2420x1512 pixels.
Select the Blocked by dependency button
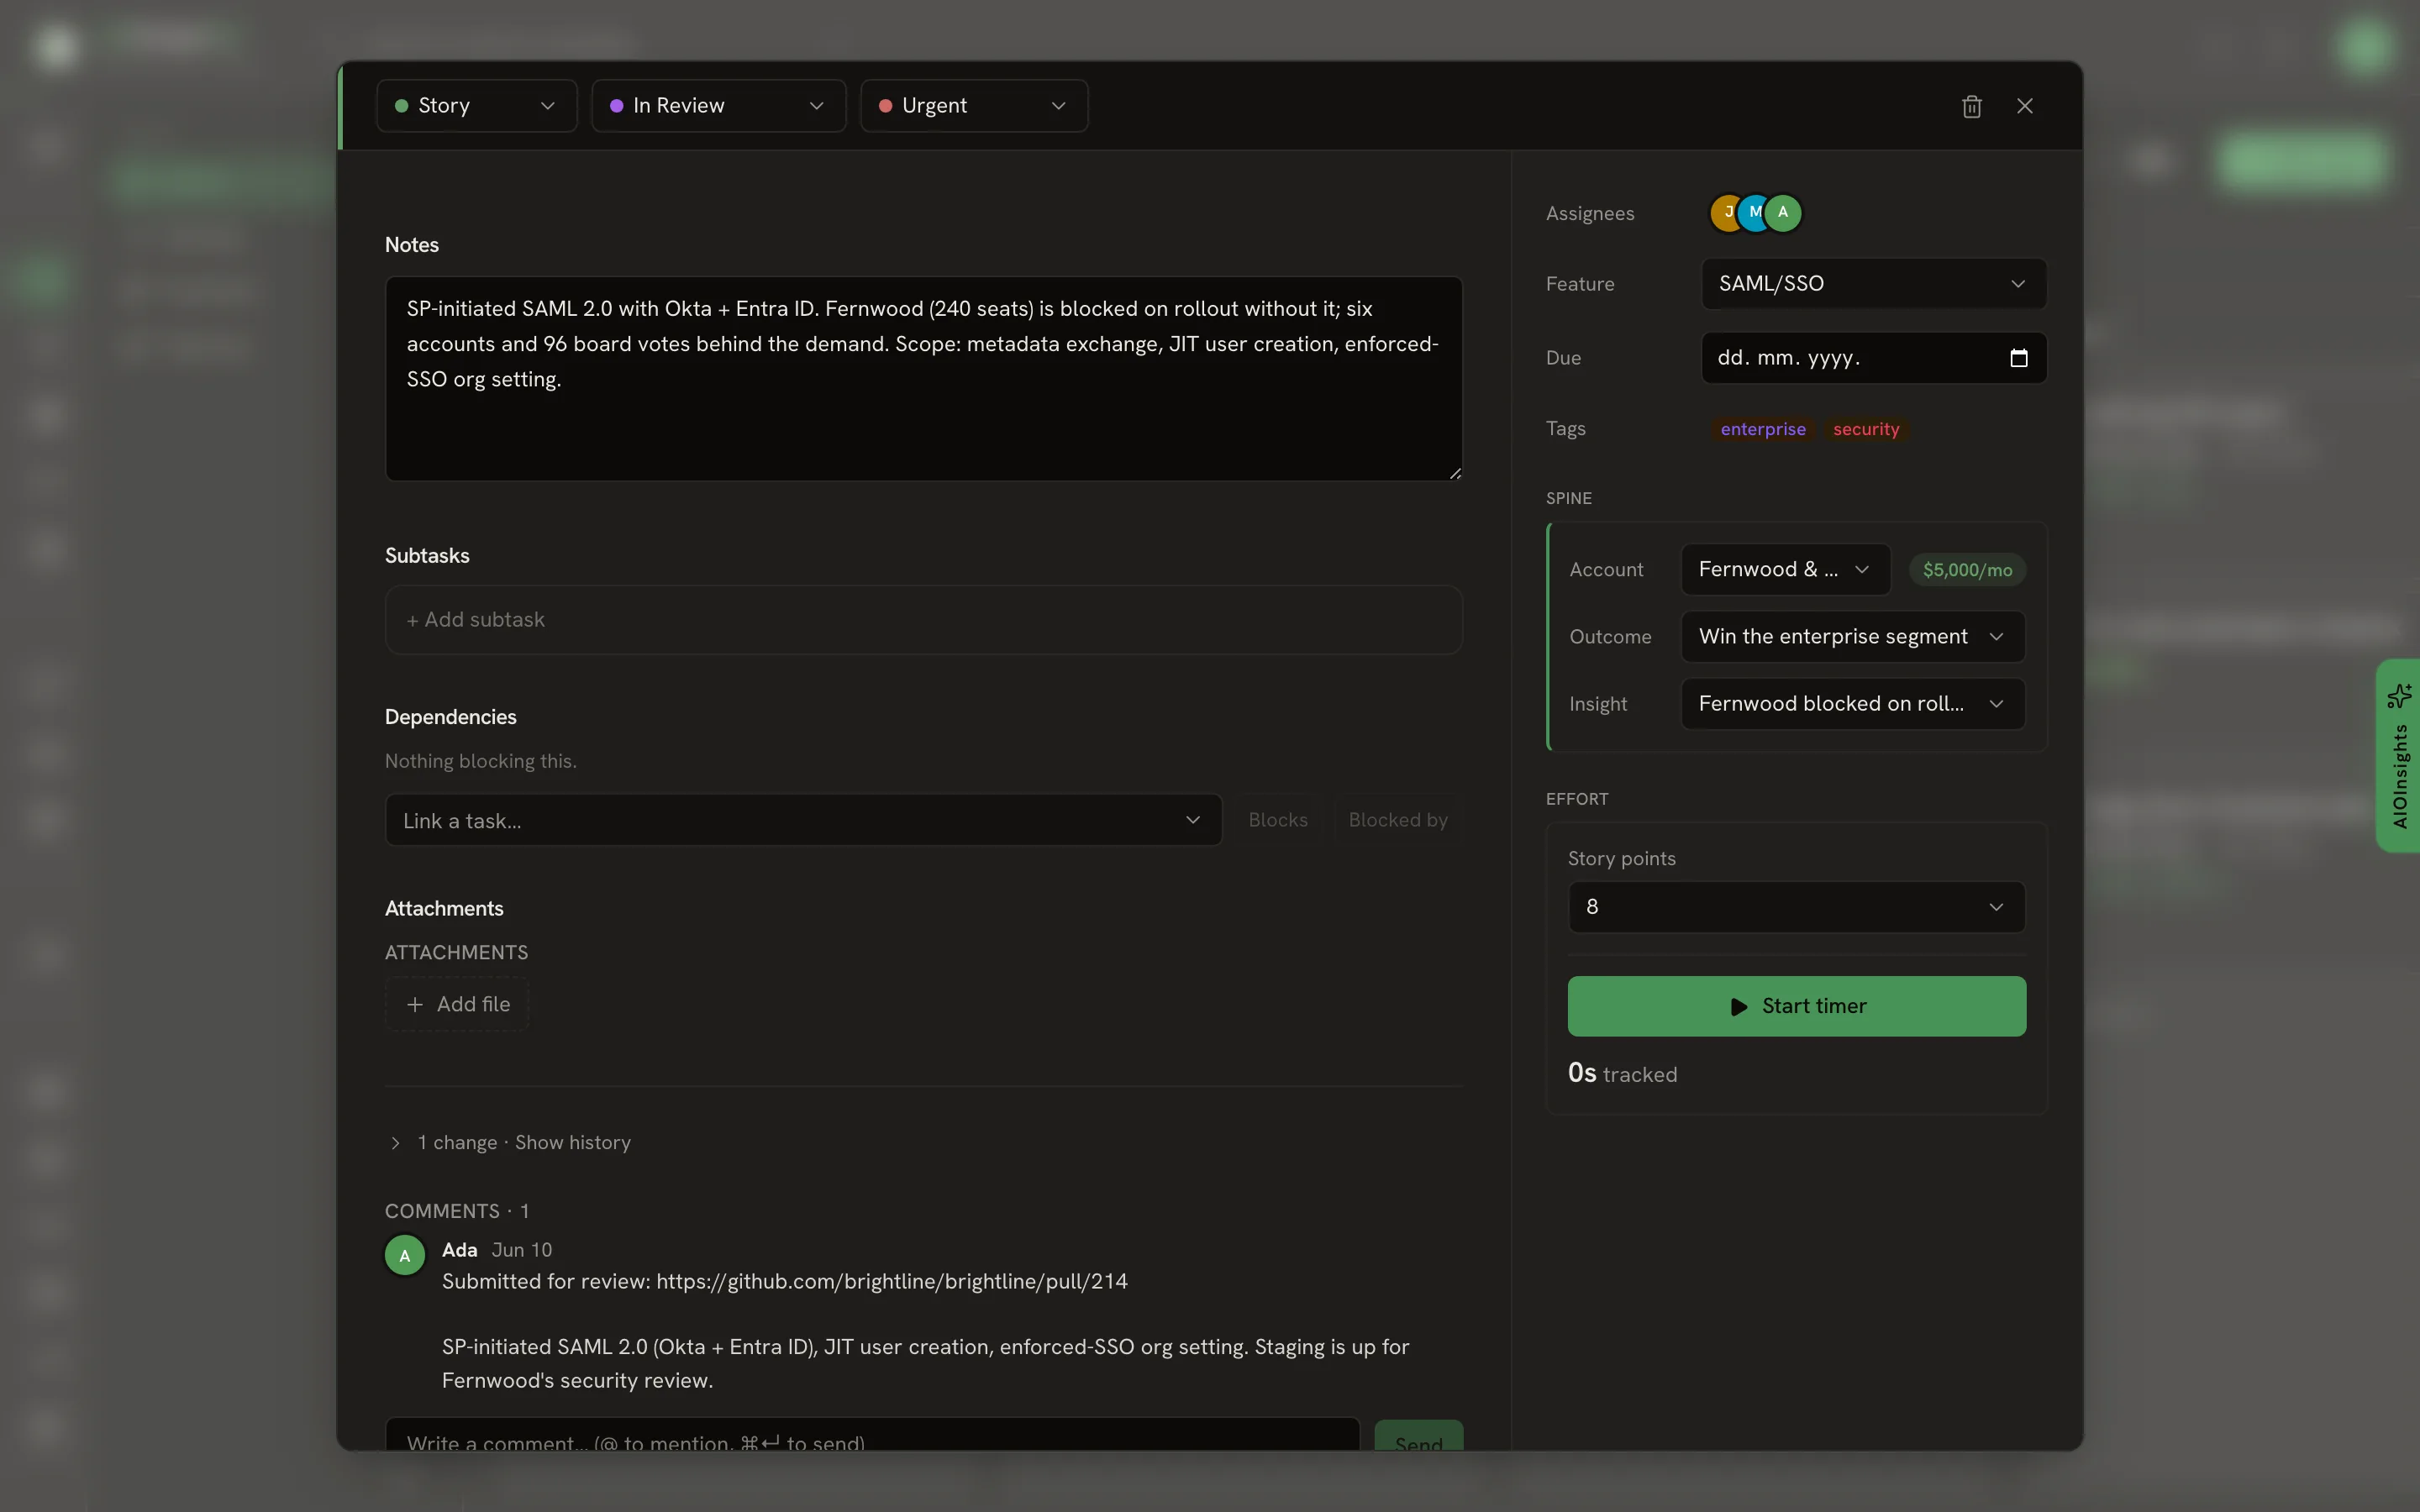1398,820
